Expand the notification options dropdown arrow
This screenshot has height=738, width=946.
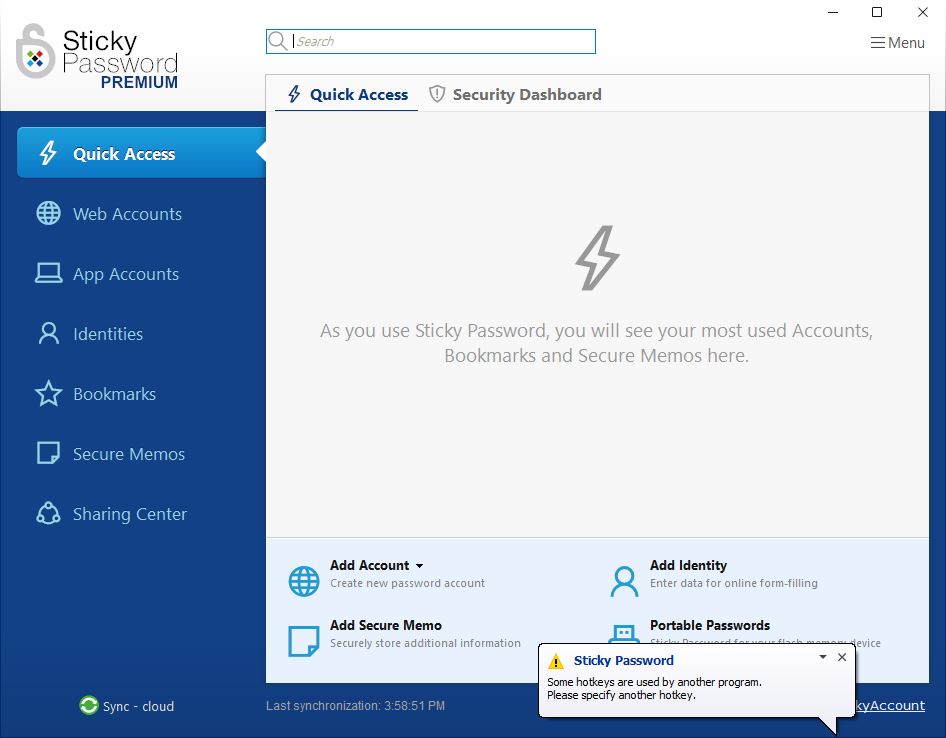(823, 657)
